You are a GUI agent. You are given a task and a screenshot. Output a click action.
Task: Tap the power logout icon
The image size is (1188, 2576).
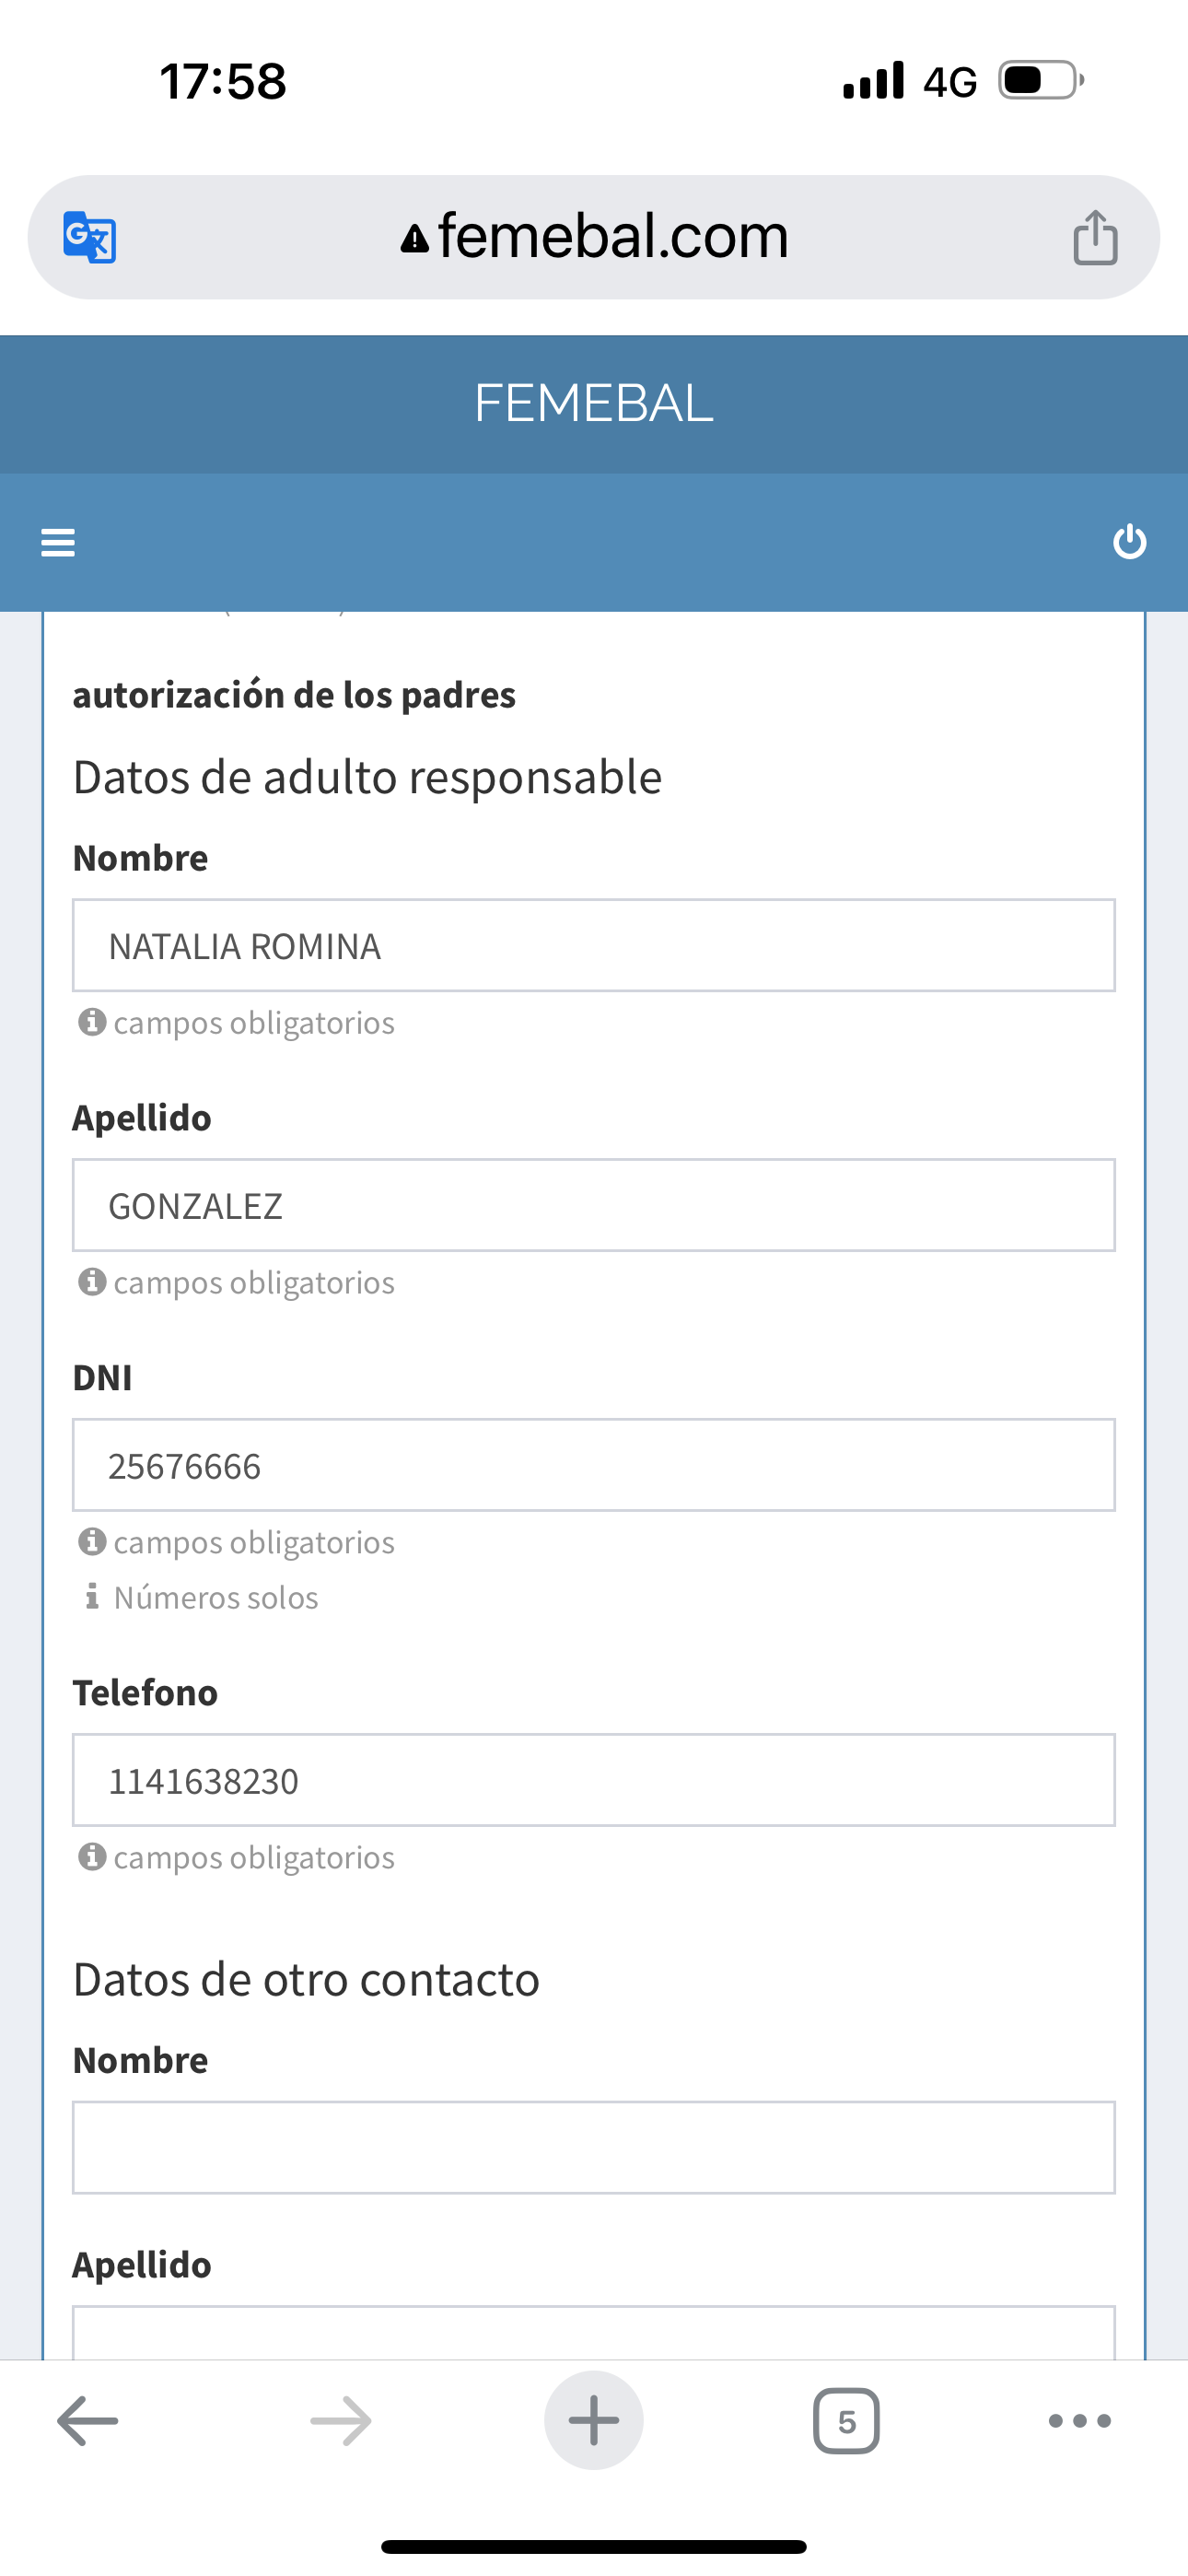pos(1129,542)
